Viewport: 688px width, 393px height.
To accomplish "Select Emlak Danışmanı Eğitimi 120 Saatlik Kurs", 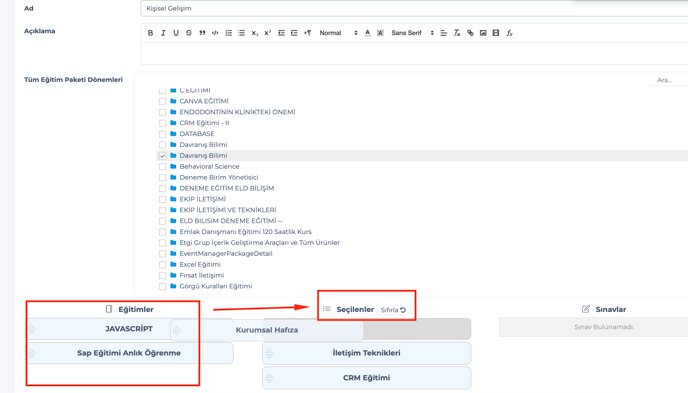I will pyautogui.click(x=245, y=232).
